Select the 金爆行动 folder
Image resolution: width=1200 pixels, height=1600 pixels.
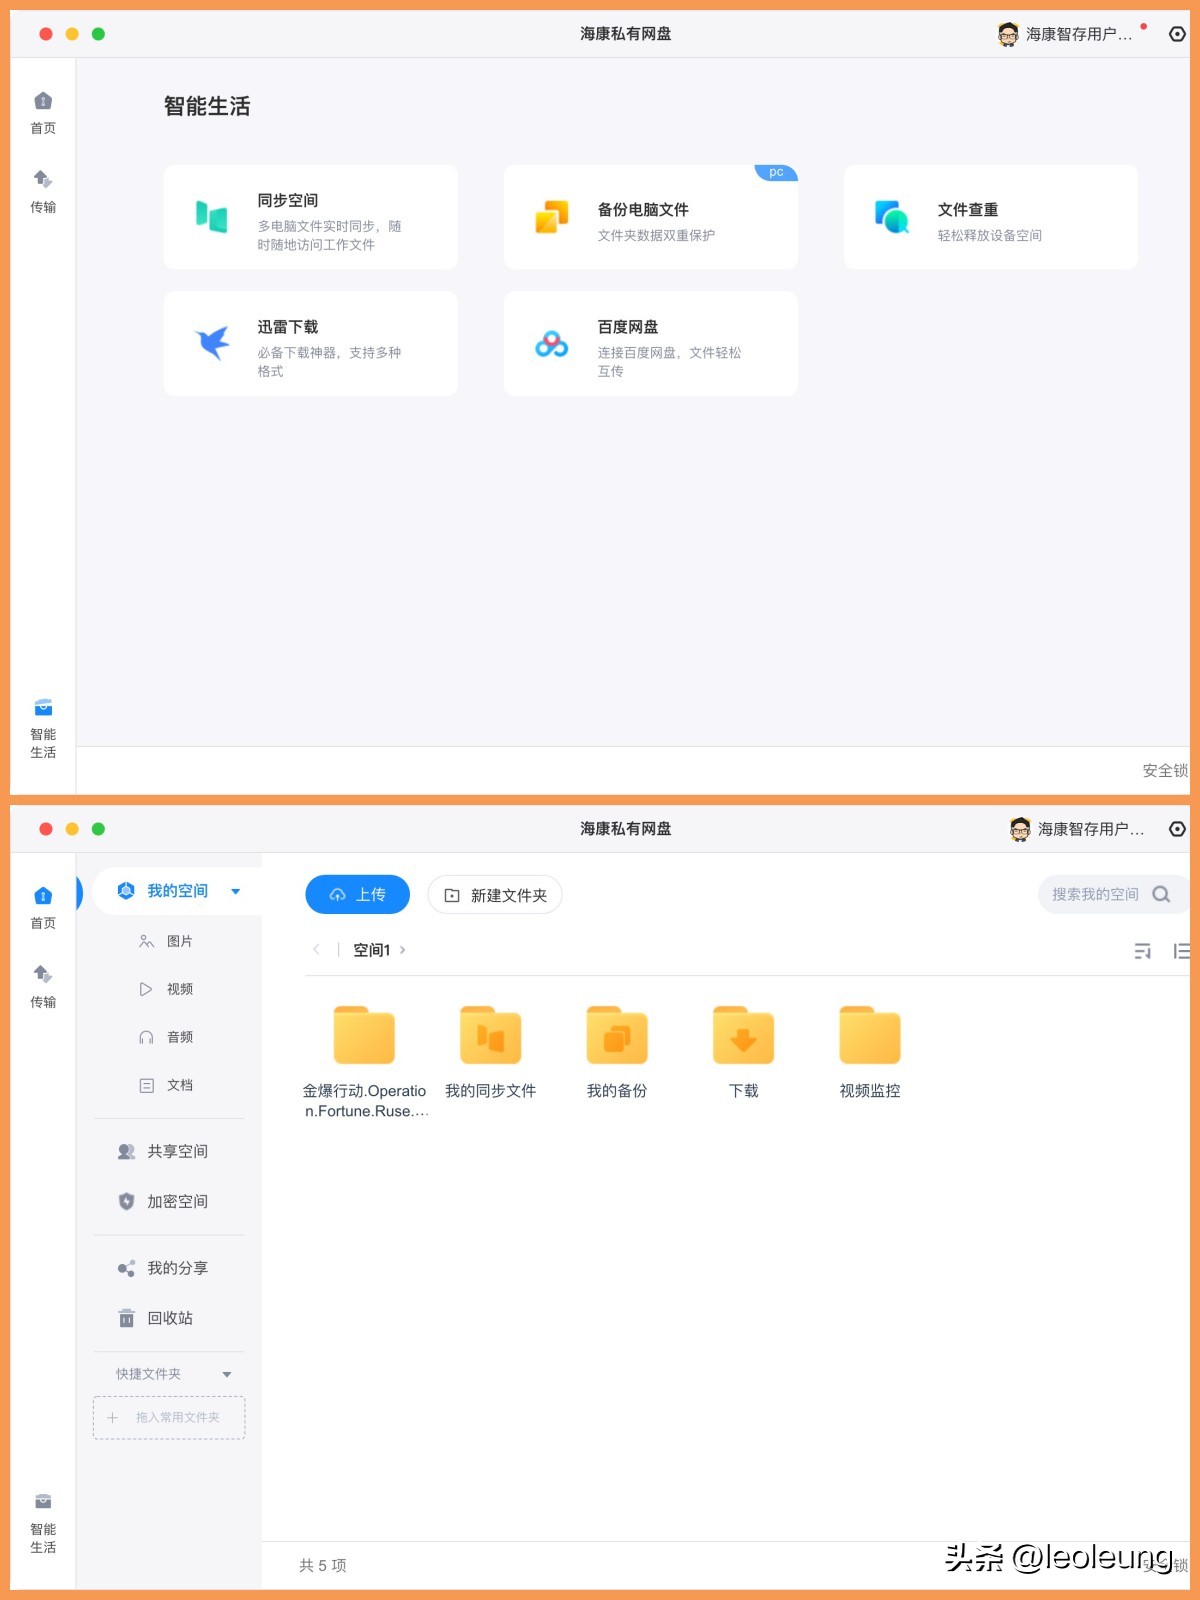point(365,1062)
